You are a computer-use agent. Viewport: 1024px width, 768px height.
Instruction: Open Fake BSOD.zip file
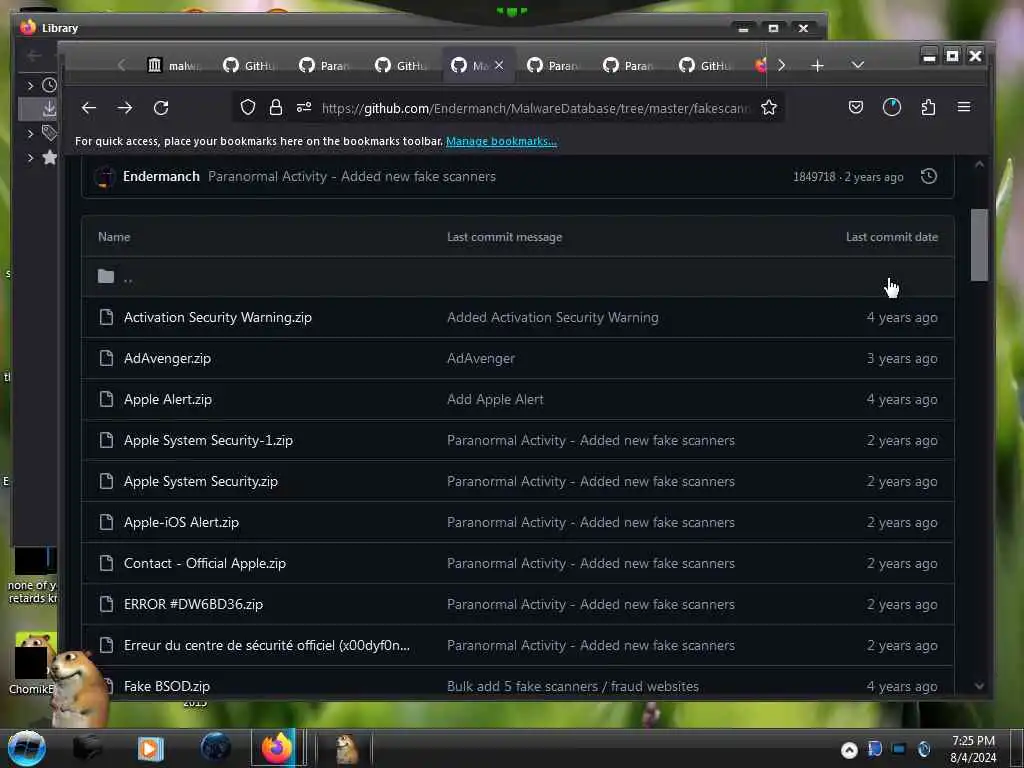[167, 686]
